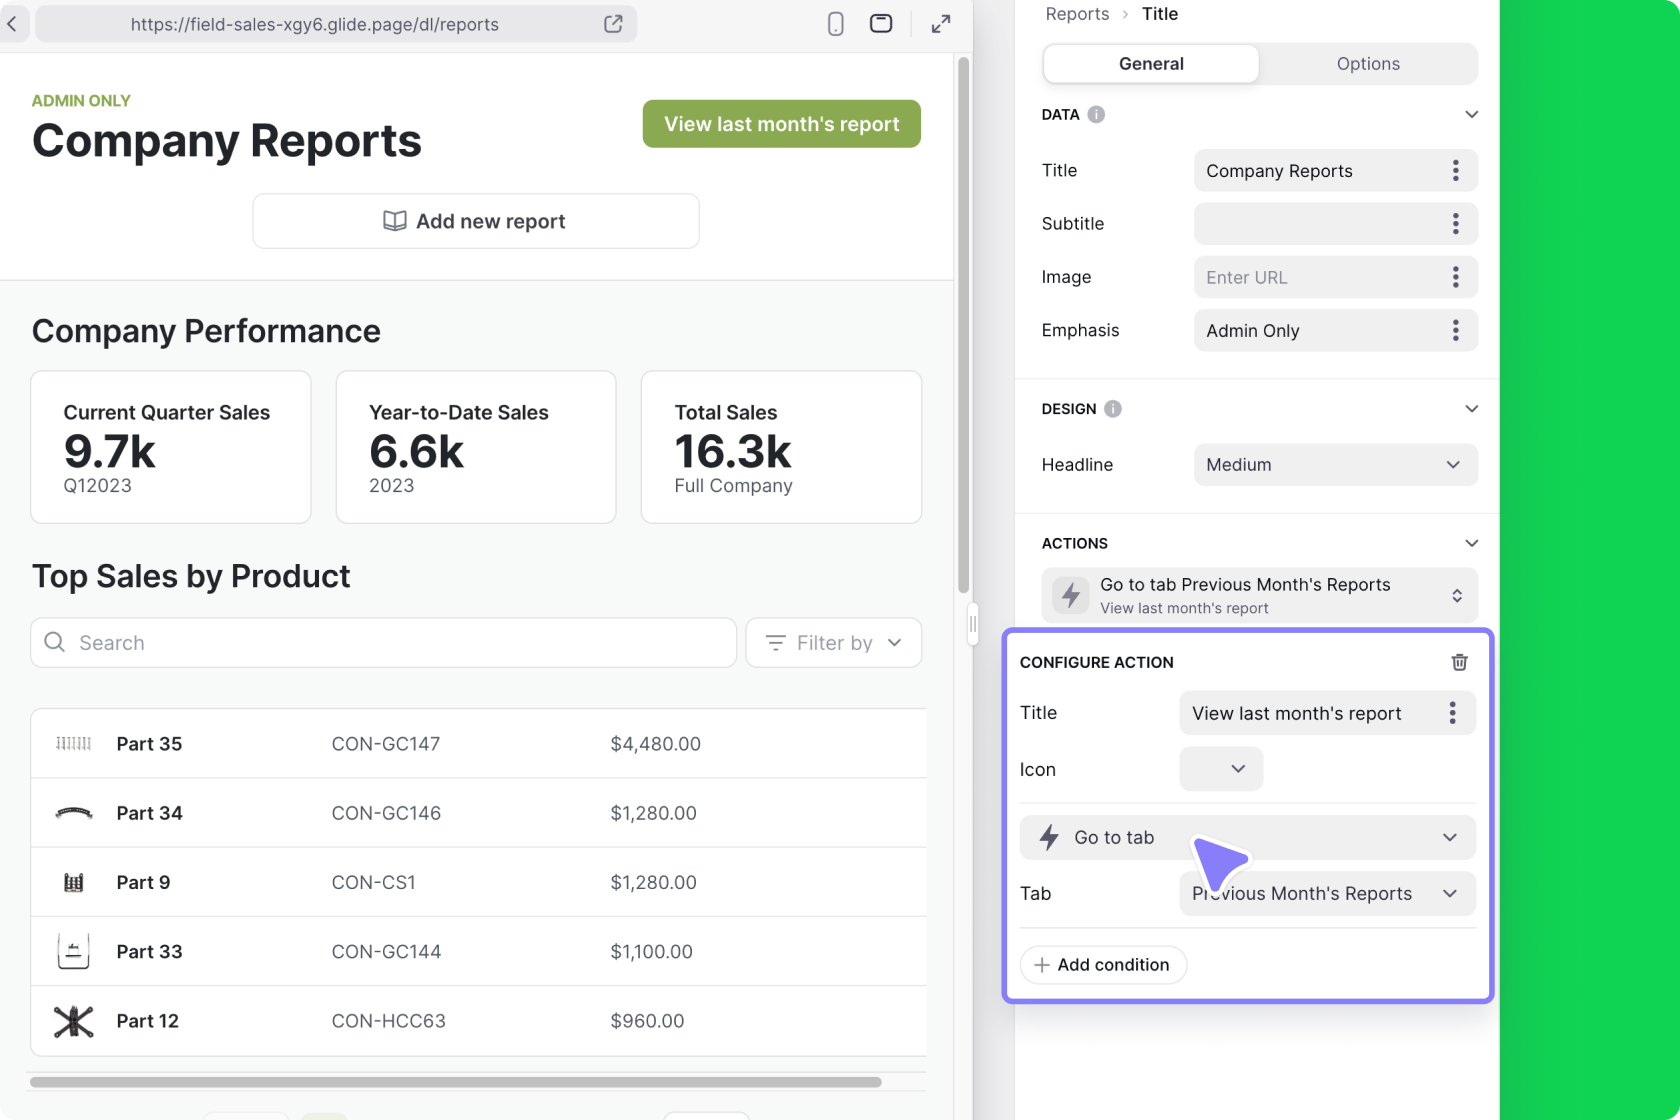1680x1120 pixels.
Task: Open the Headline Medium dropdown
Action: point(1334,465)
